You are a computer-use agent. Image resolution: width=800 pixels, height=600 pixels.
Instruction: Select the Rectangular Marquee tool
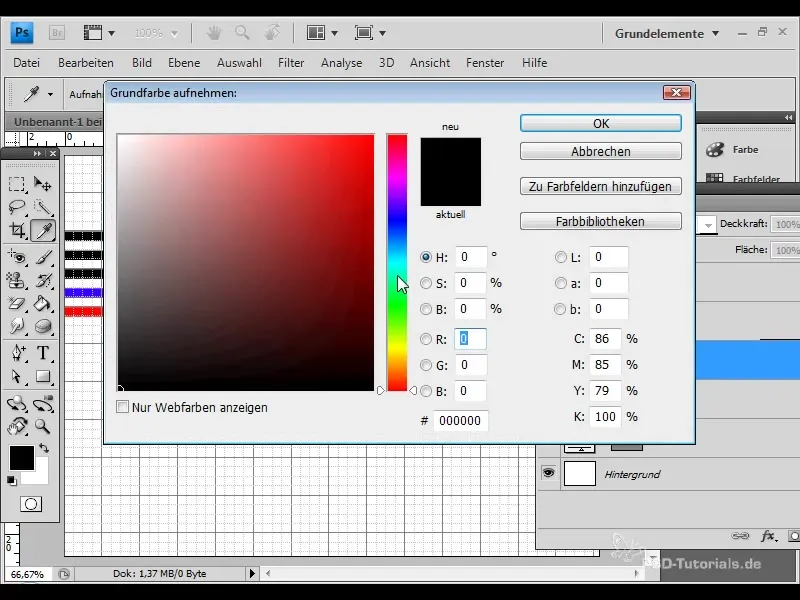17,184
